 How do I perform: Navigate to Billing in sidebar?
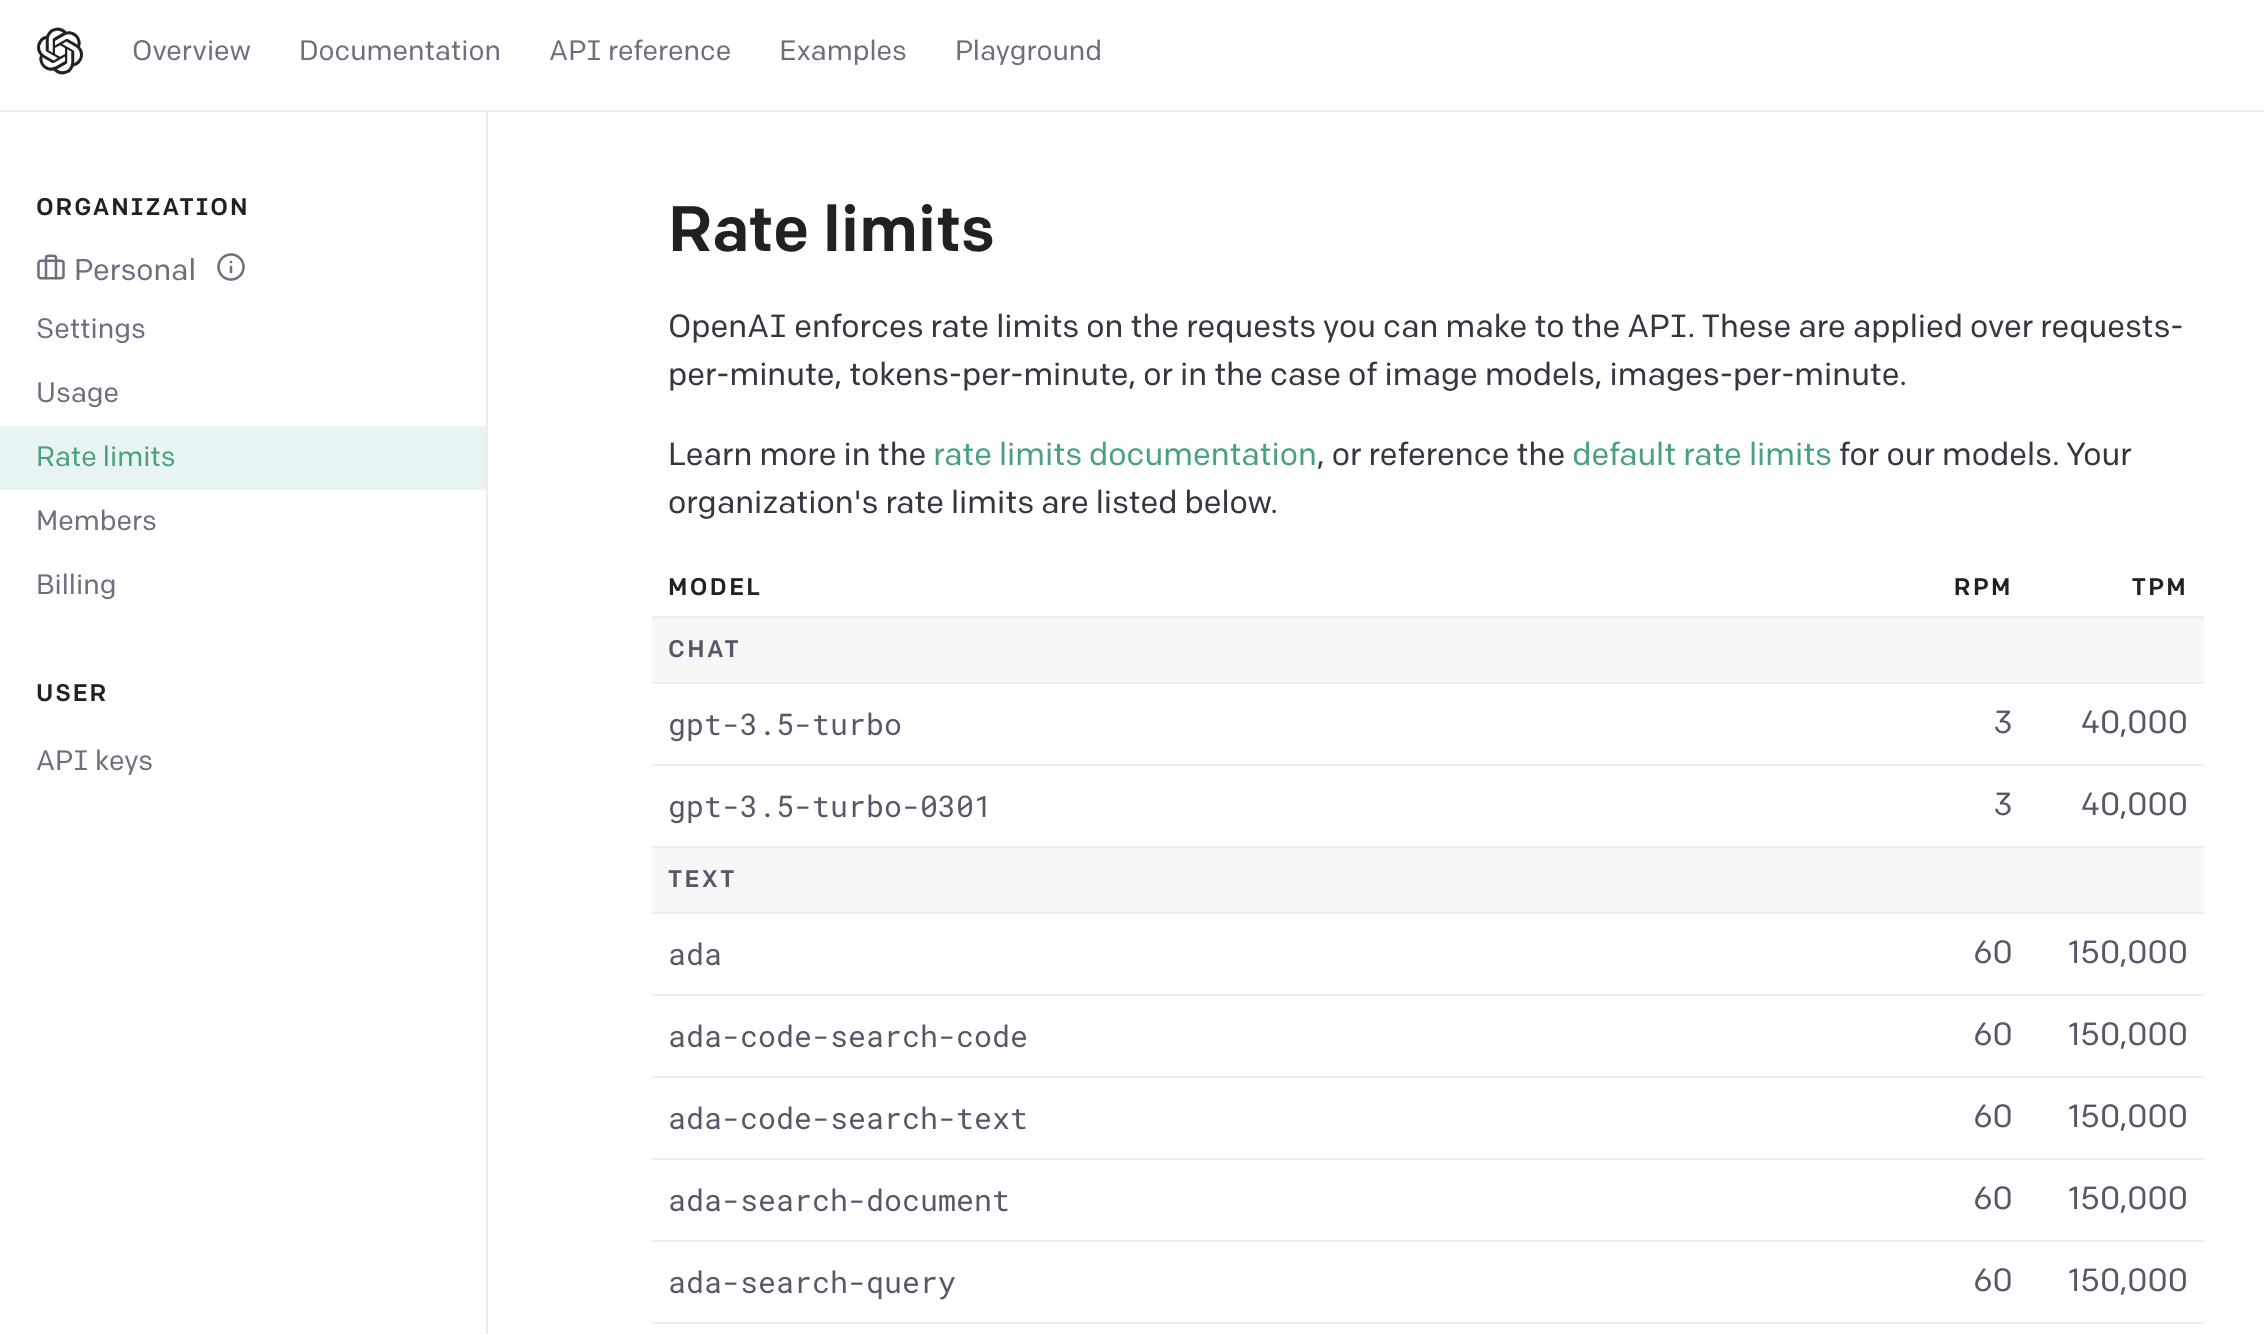pyautogui.click(x=76, y=585)
